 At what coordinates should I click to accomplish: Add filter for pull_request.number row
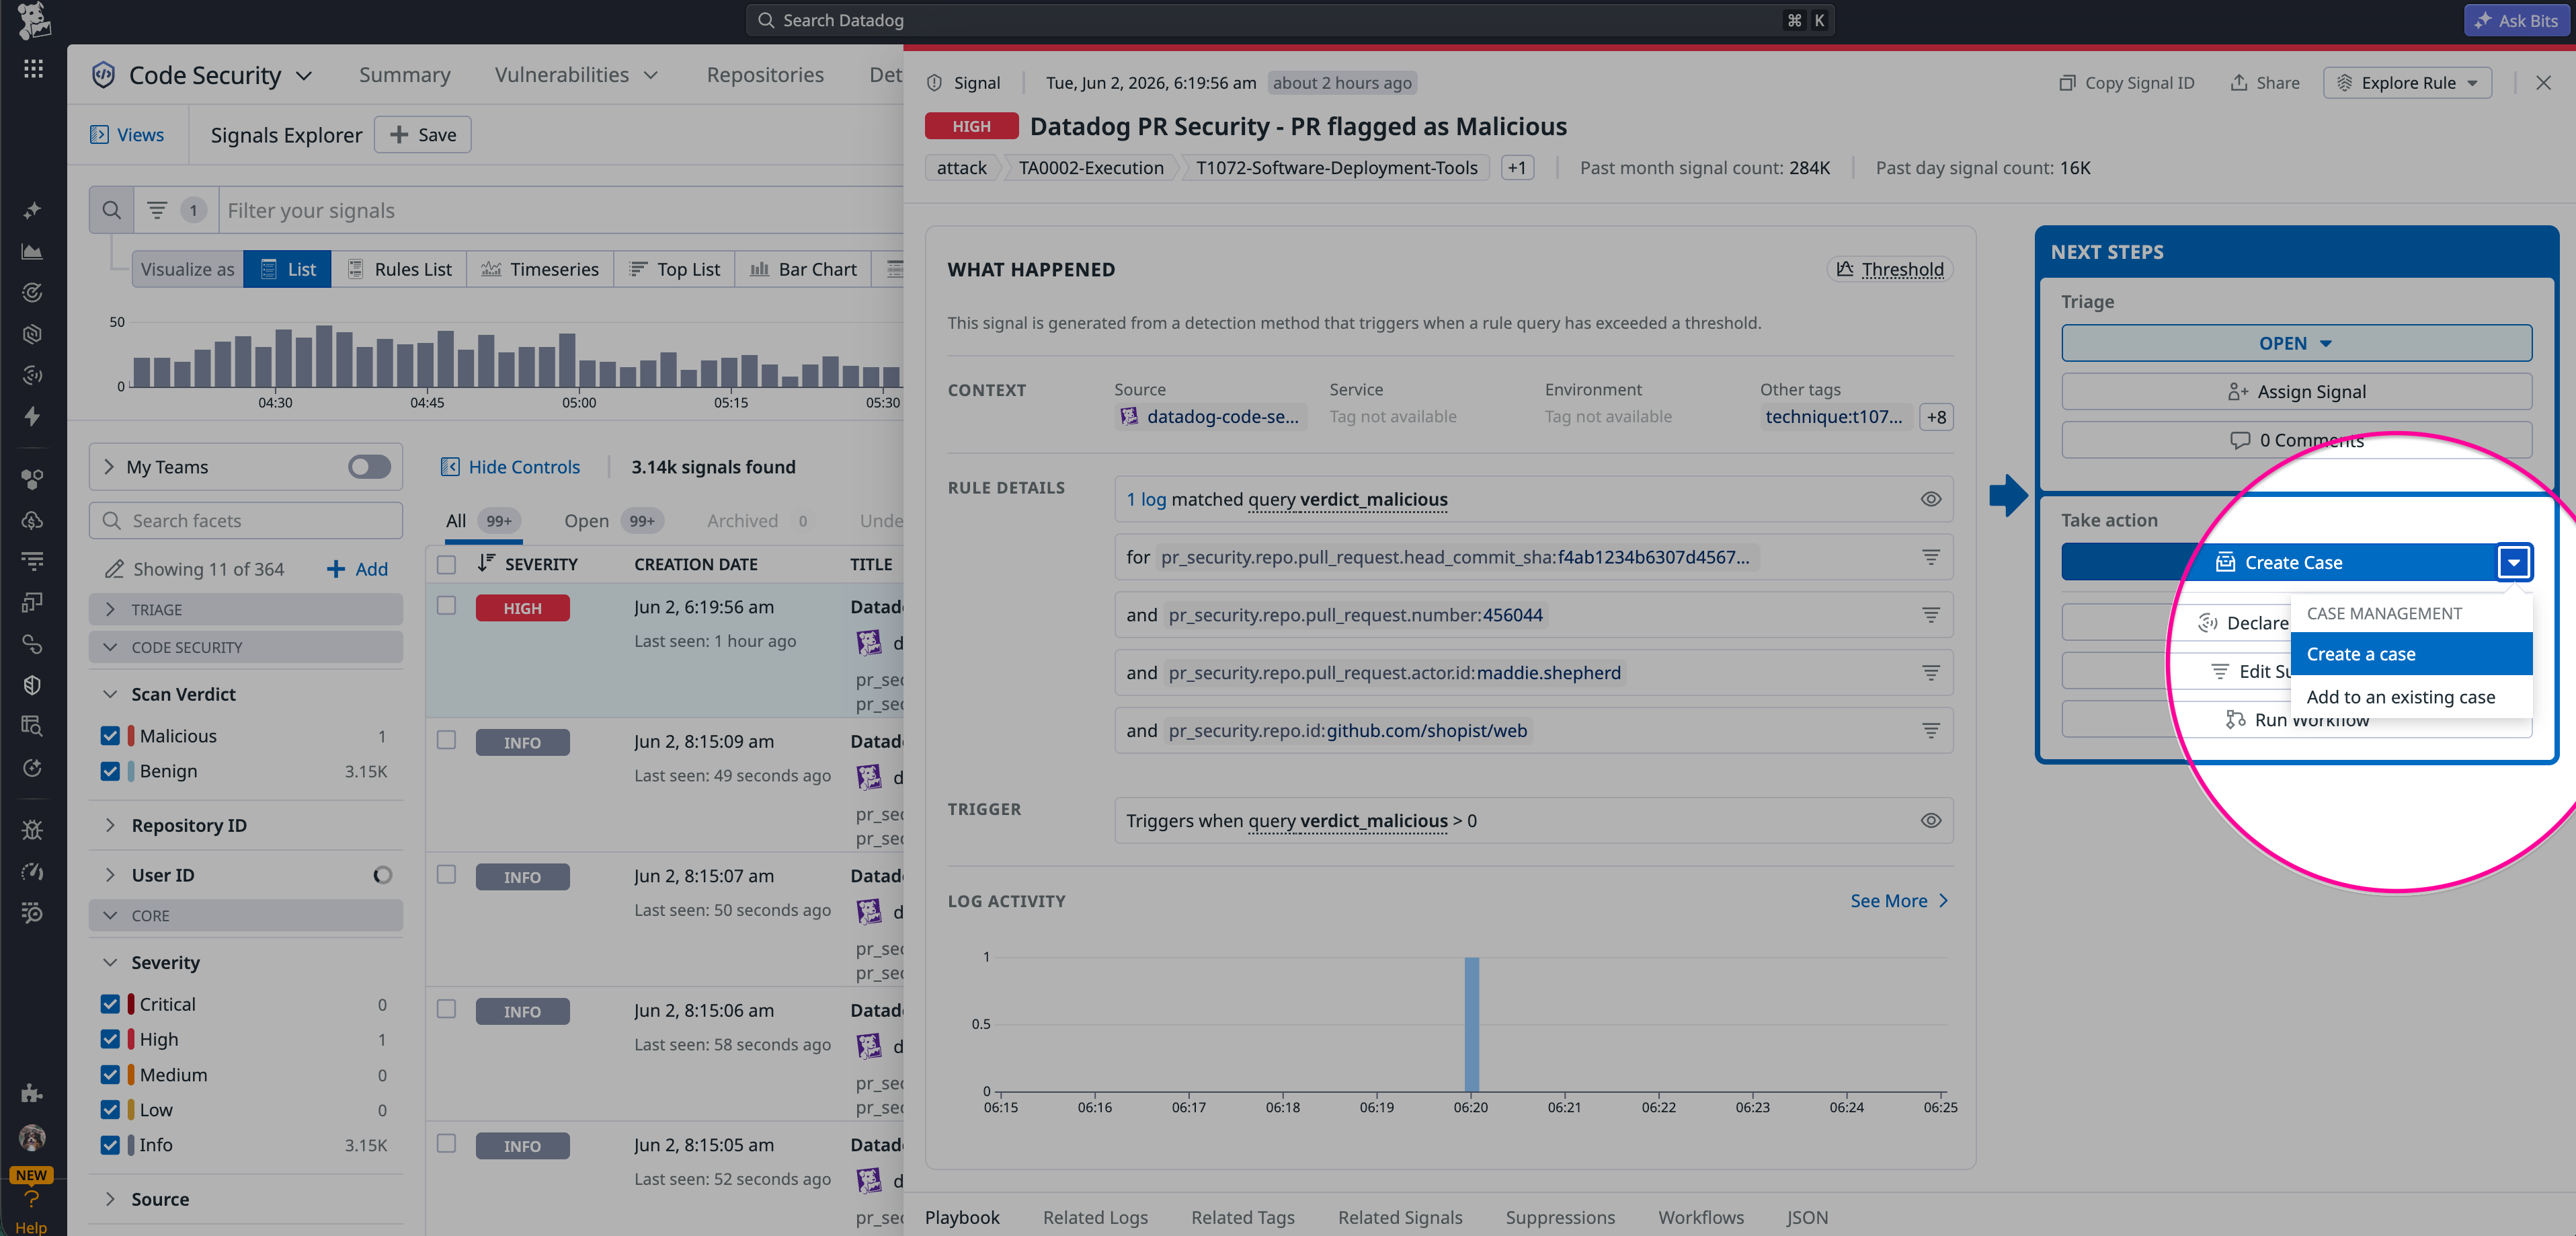pos(1930,615)
